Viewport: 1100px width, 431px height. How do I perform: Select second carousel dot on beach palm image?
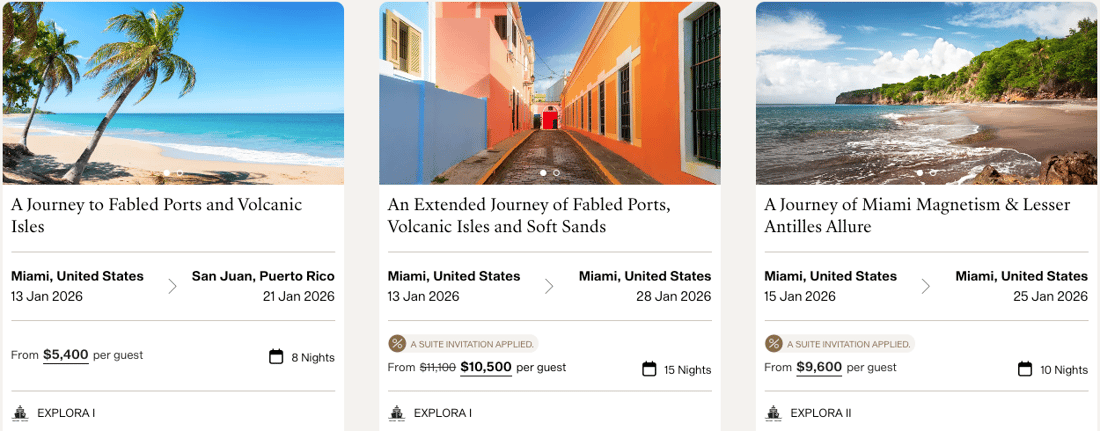(180, 173)
